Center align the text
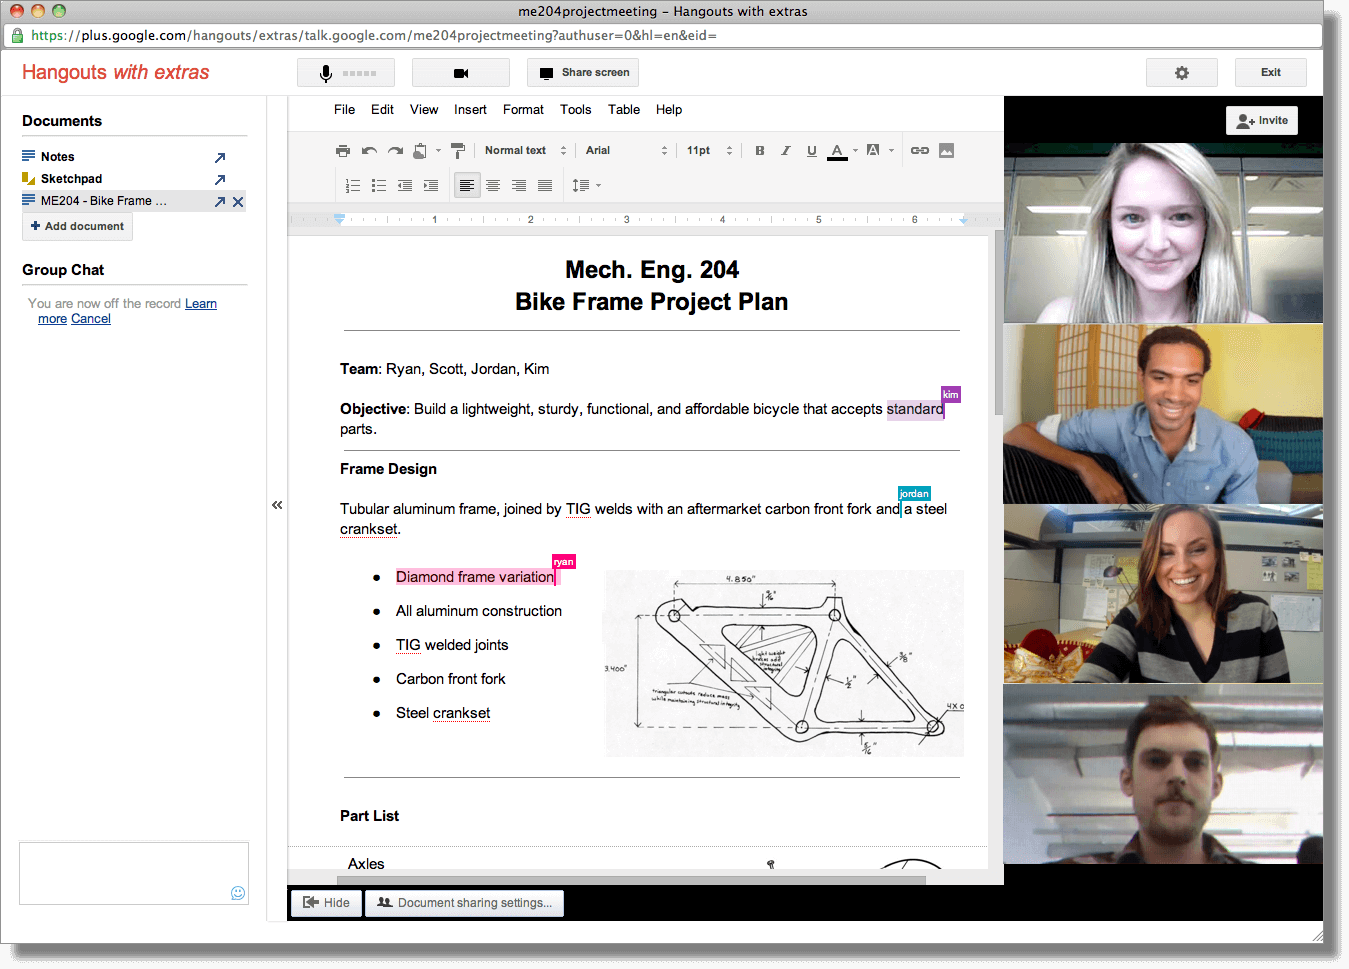 click(493, 186)
